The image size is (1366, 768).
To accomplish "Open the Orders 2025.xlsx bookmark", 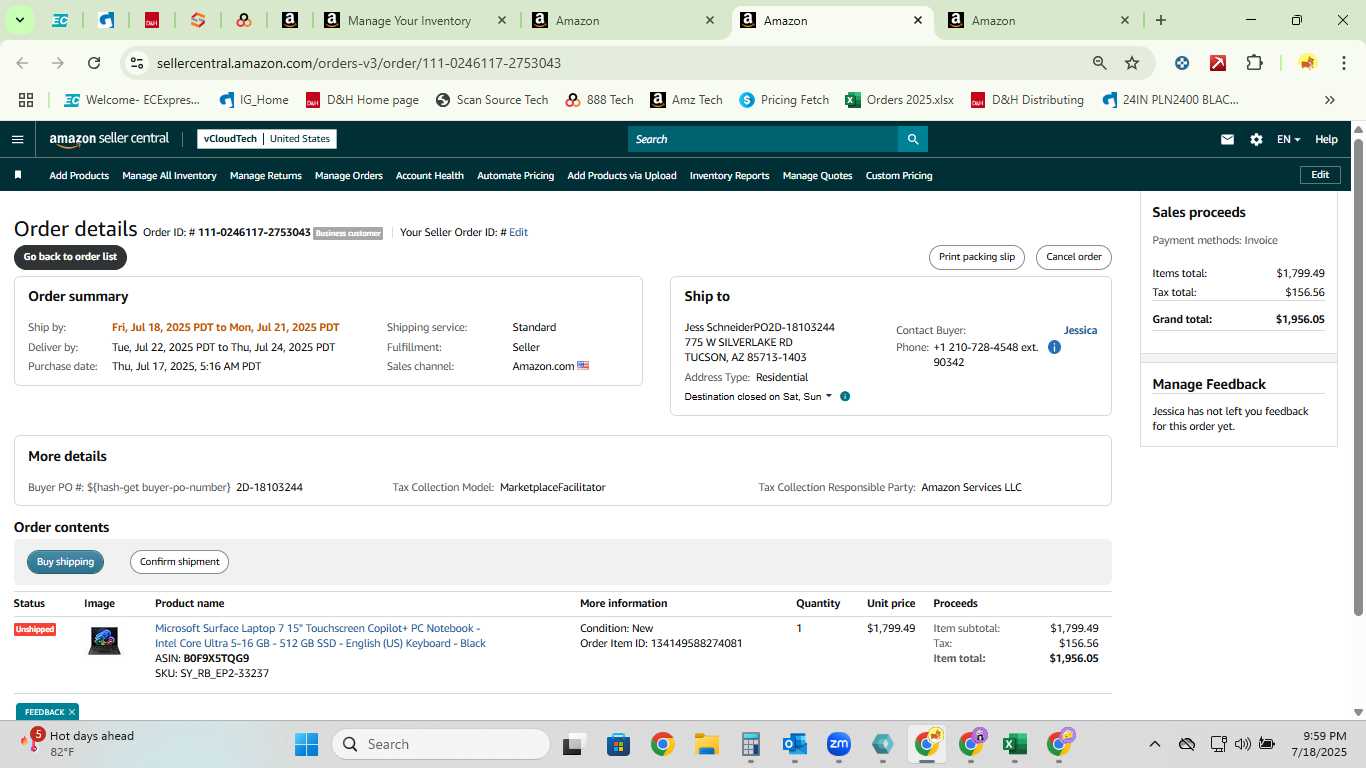I will click(900, 100).
